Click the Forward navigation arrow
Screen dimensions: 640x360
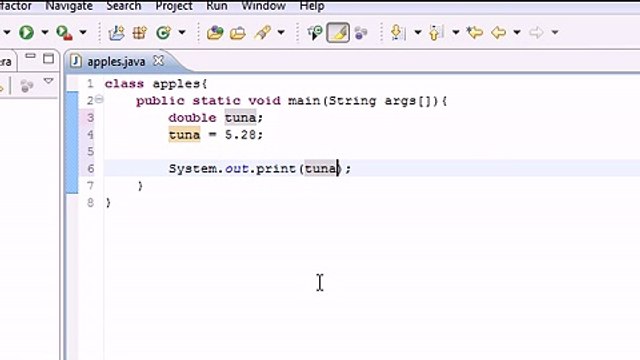tap(536, 32)
